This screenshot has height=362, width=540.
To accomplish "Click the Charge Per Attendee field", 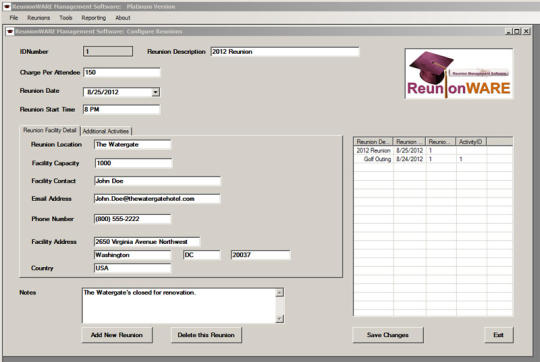I will (x=122, y=72).
